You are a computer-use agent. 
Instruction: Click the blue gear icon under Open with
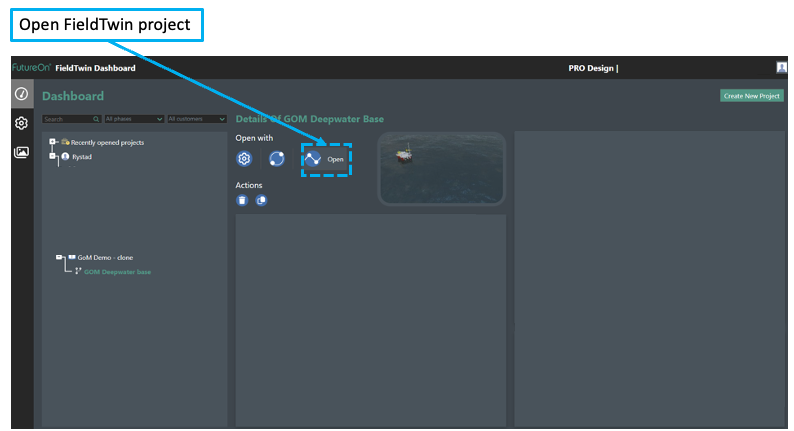pyautogui.click(x=244, y=159)
